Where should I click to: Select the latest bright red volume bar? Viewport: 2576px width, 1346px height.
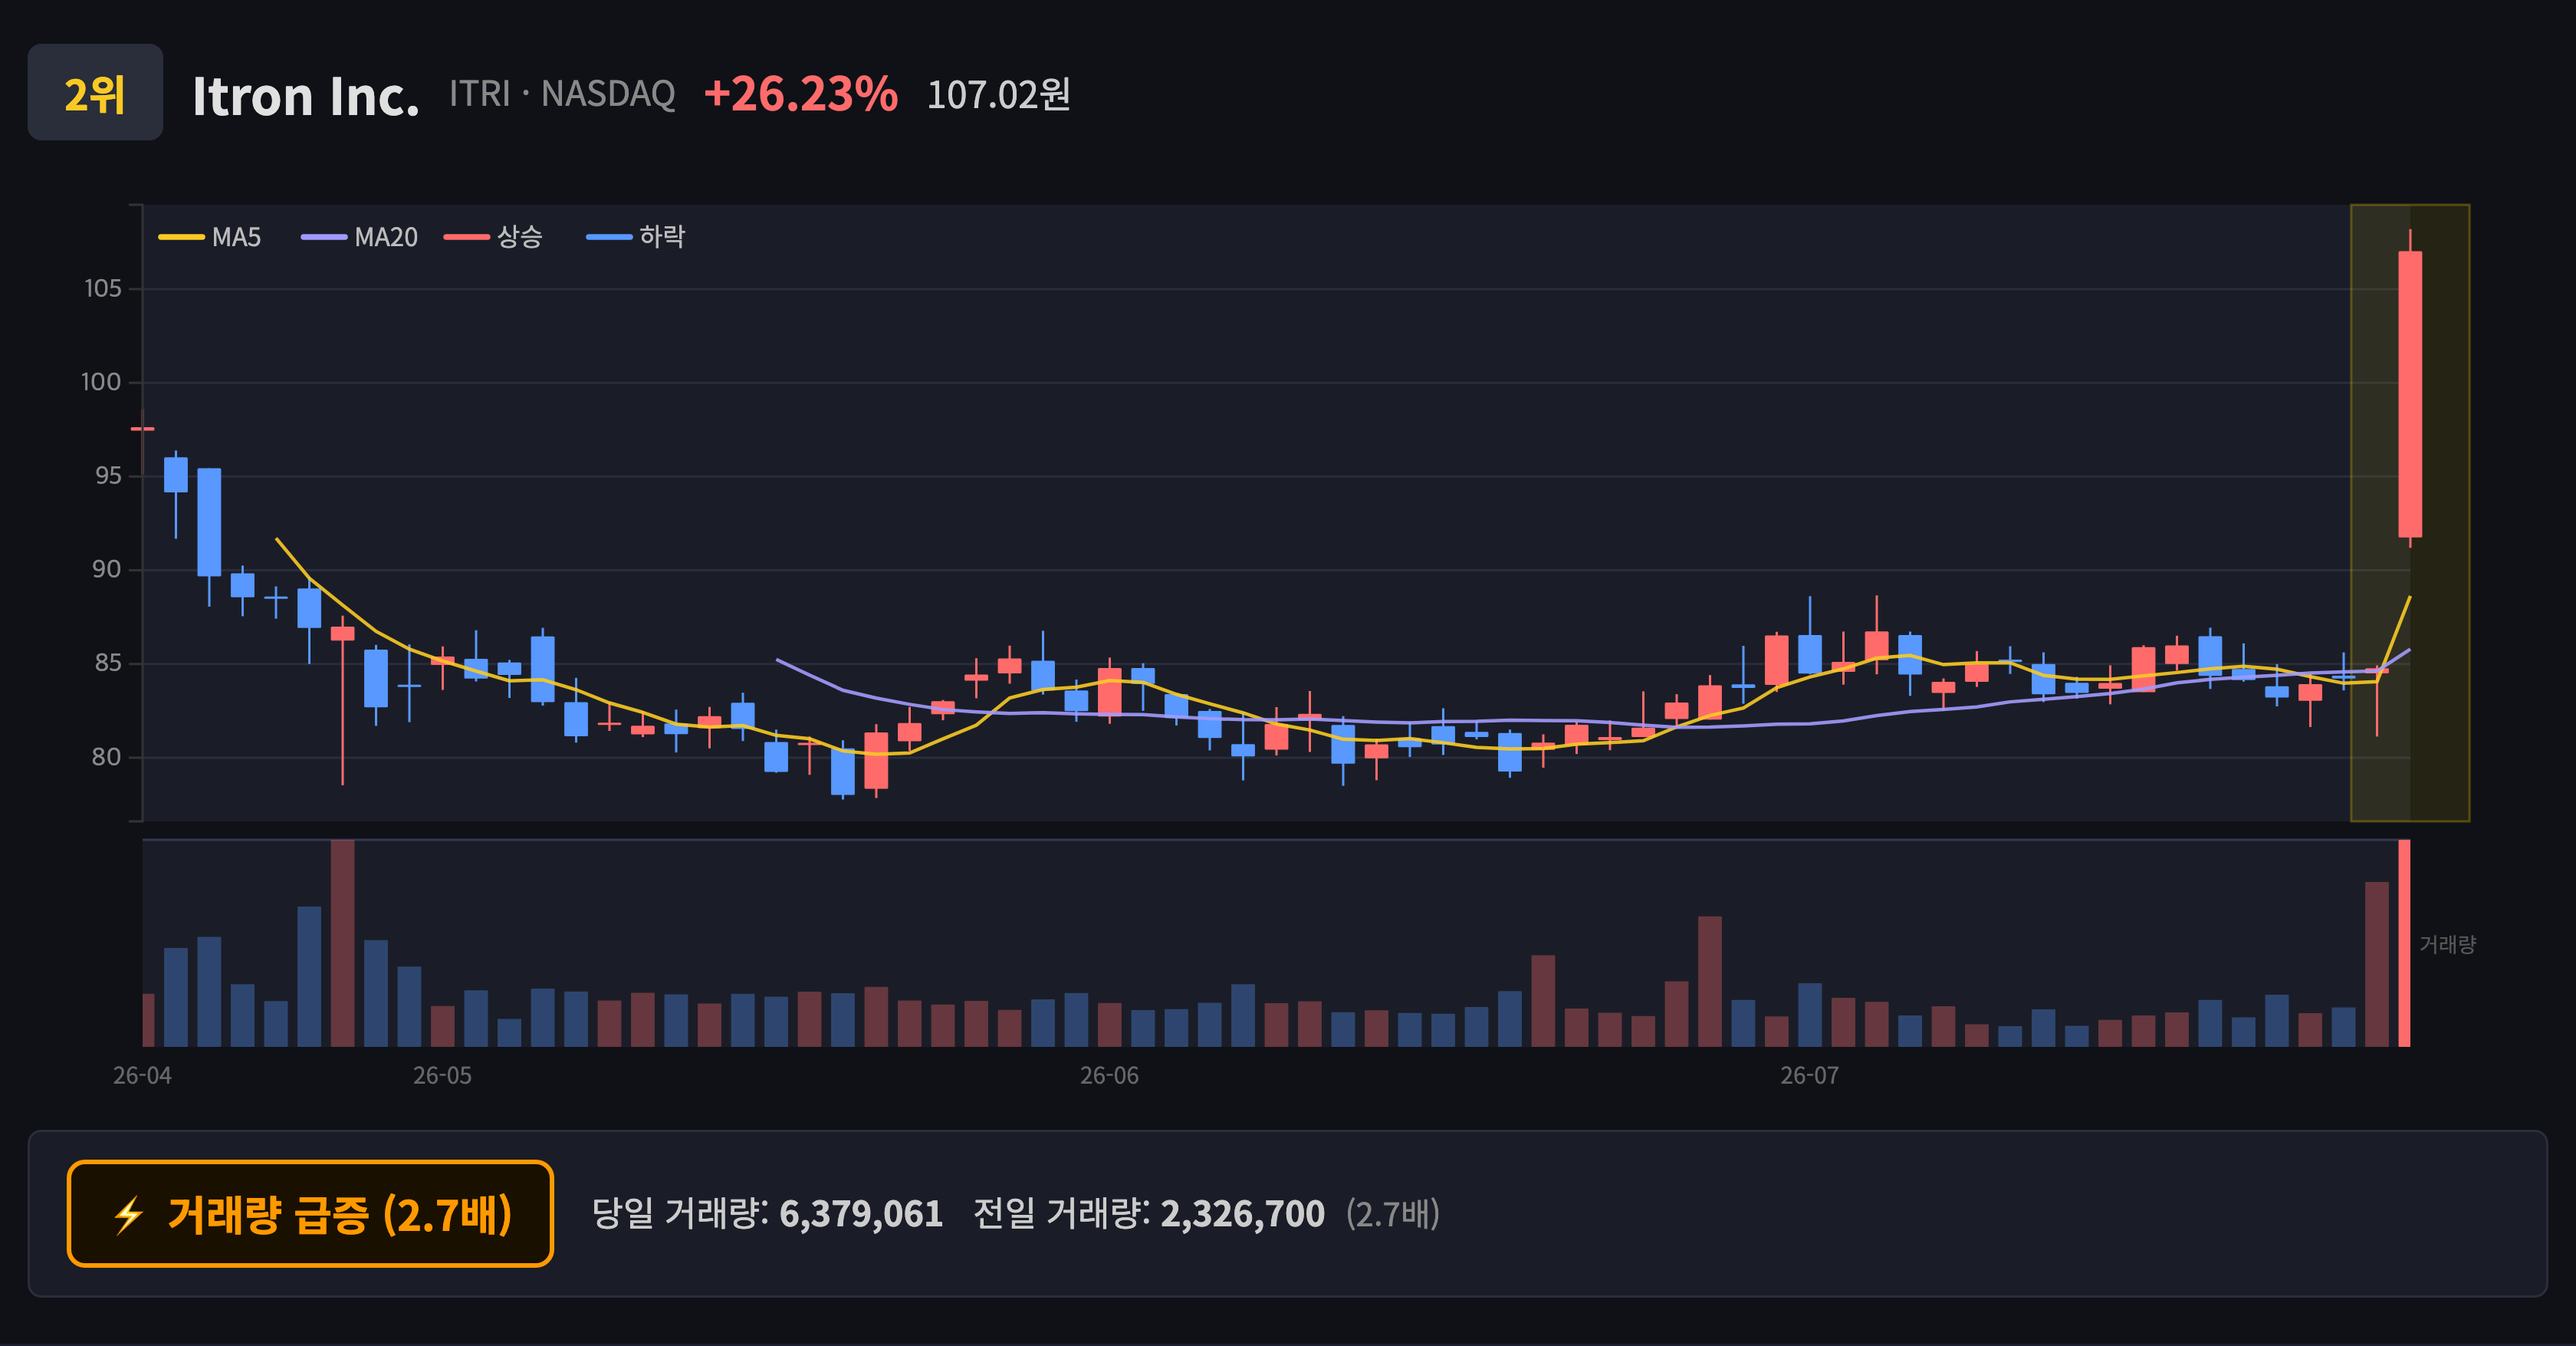click(x=2404, y=943)
